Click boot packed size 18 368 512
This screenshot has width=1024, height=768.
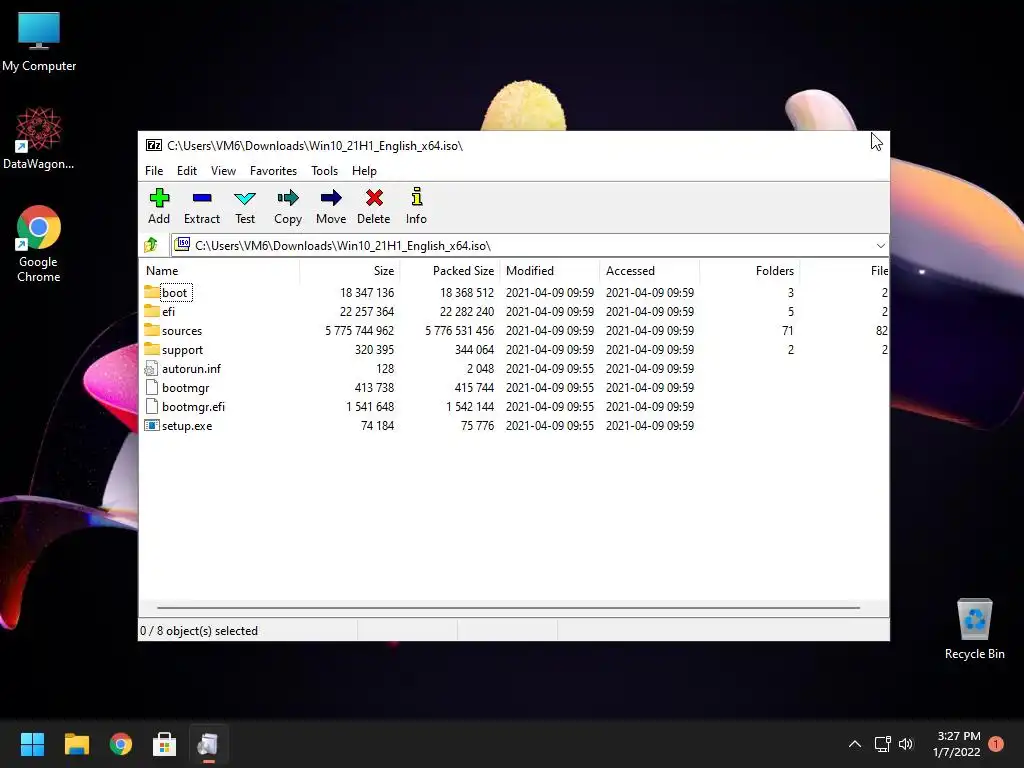pyautogui.click(x=467, y=293)
